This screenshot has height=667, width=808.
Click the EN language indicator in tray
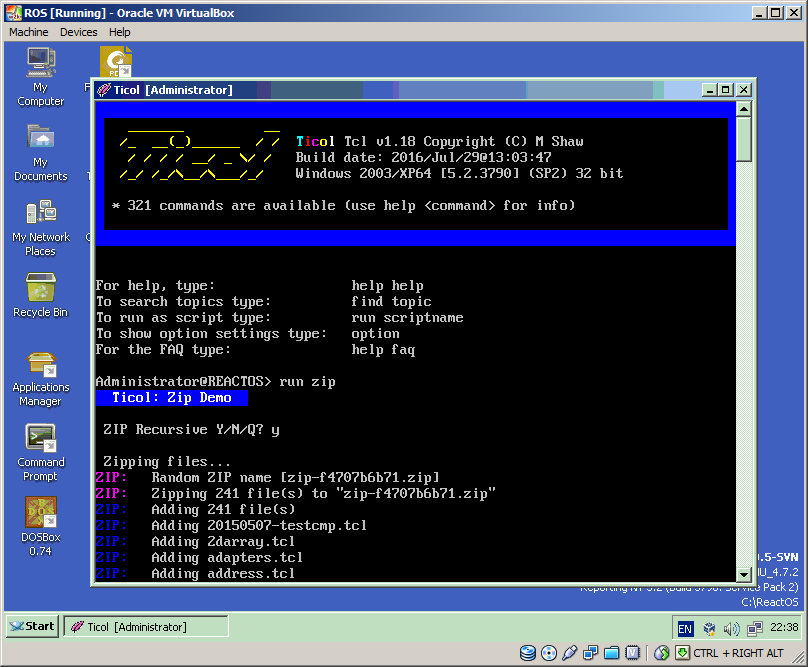click(685, 628)
